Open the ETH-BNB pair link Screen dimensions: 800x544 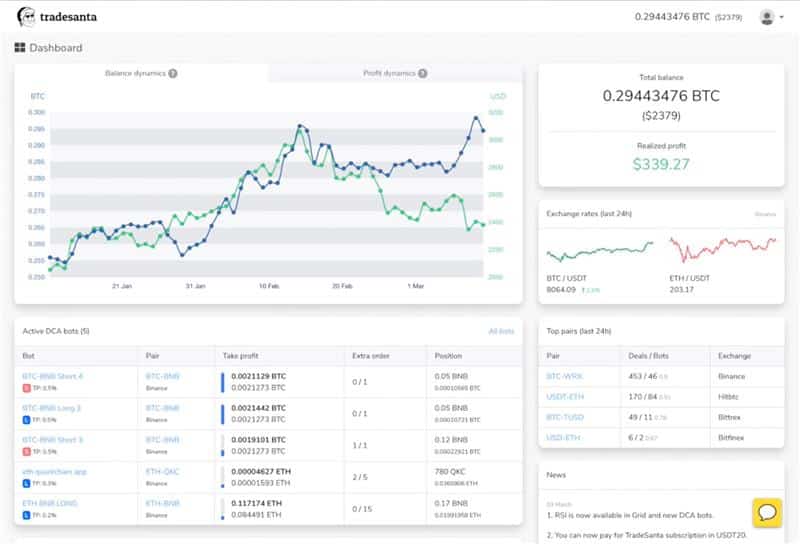click(x=162, y=503)
